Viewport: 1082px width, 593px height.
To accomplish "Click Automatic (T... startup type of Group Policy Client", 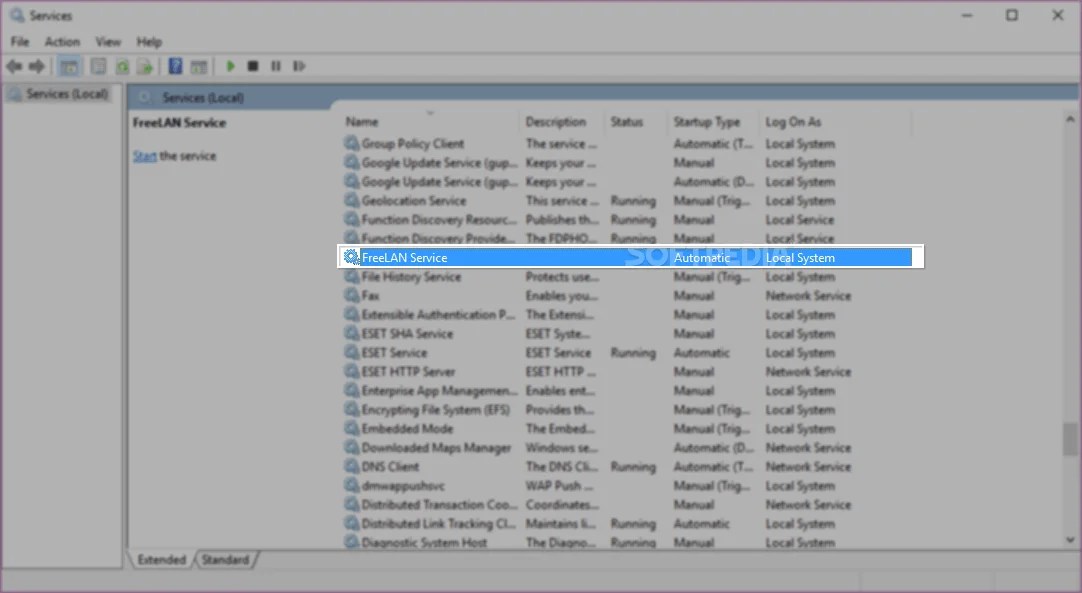I will pyautogui.click(x=714, y=144).
